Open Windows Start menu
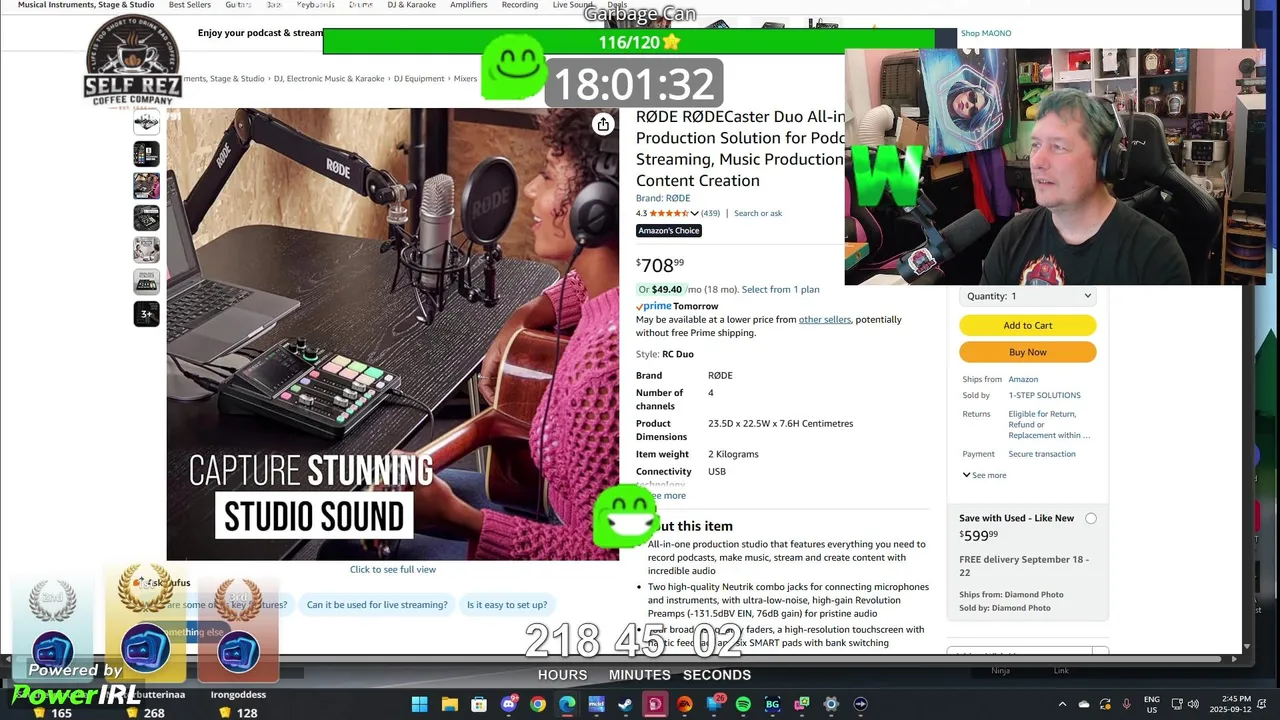Screen dimensions: 1280x720 point(419,704)
